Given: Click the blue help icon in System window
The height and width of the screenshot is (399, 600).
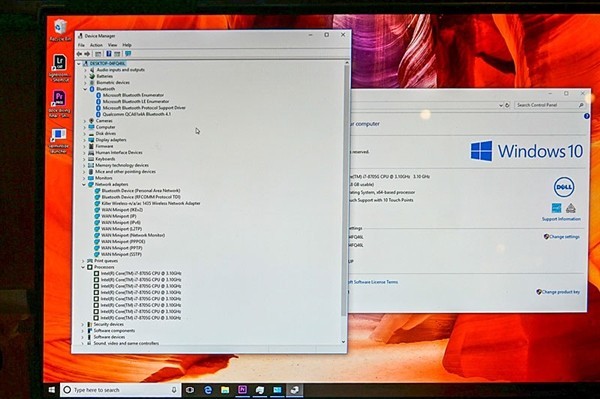Looking at the screenshot, I should 587,116.
